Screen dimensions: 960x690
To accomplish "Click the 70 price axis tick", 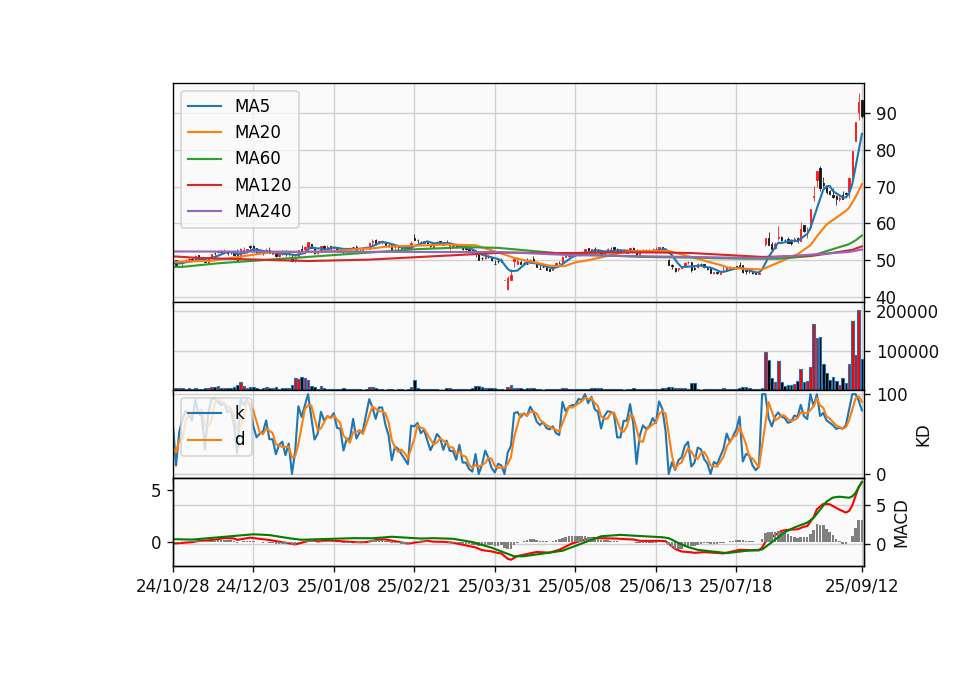I will click(x=887, y=188).
